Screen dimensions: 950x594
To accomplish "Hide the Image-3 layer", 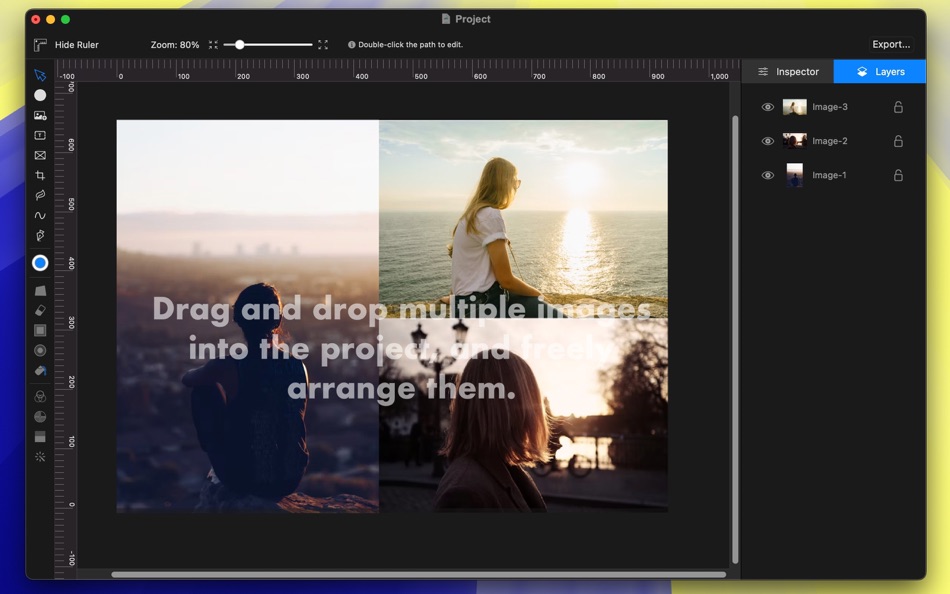I will click(x=768, y=107).
